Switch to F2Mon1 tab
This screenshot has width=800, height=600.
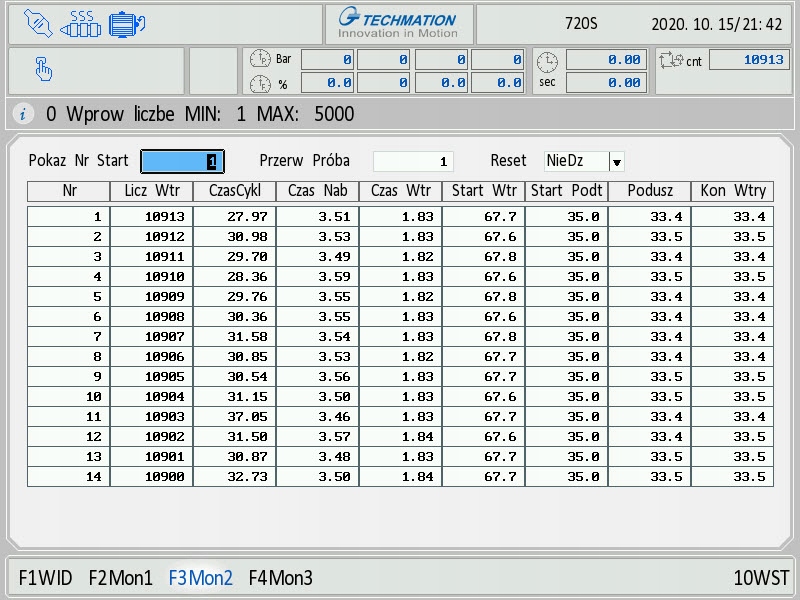tap(120, 578)
